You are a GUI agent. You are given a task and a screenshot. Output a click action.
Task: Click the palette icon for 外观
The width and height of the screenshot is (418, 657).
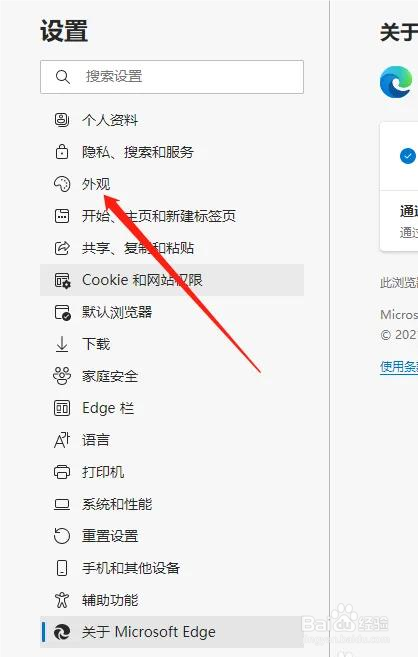pyautogui.click(x=62, y=184)
